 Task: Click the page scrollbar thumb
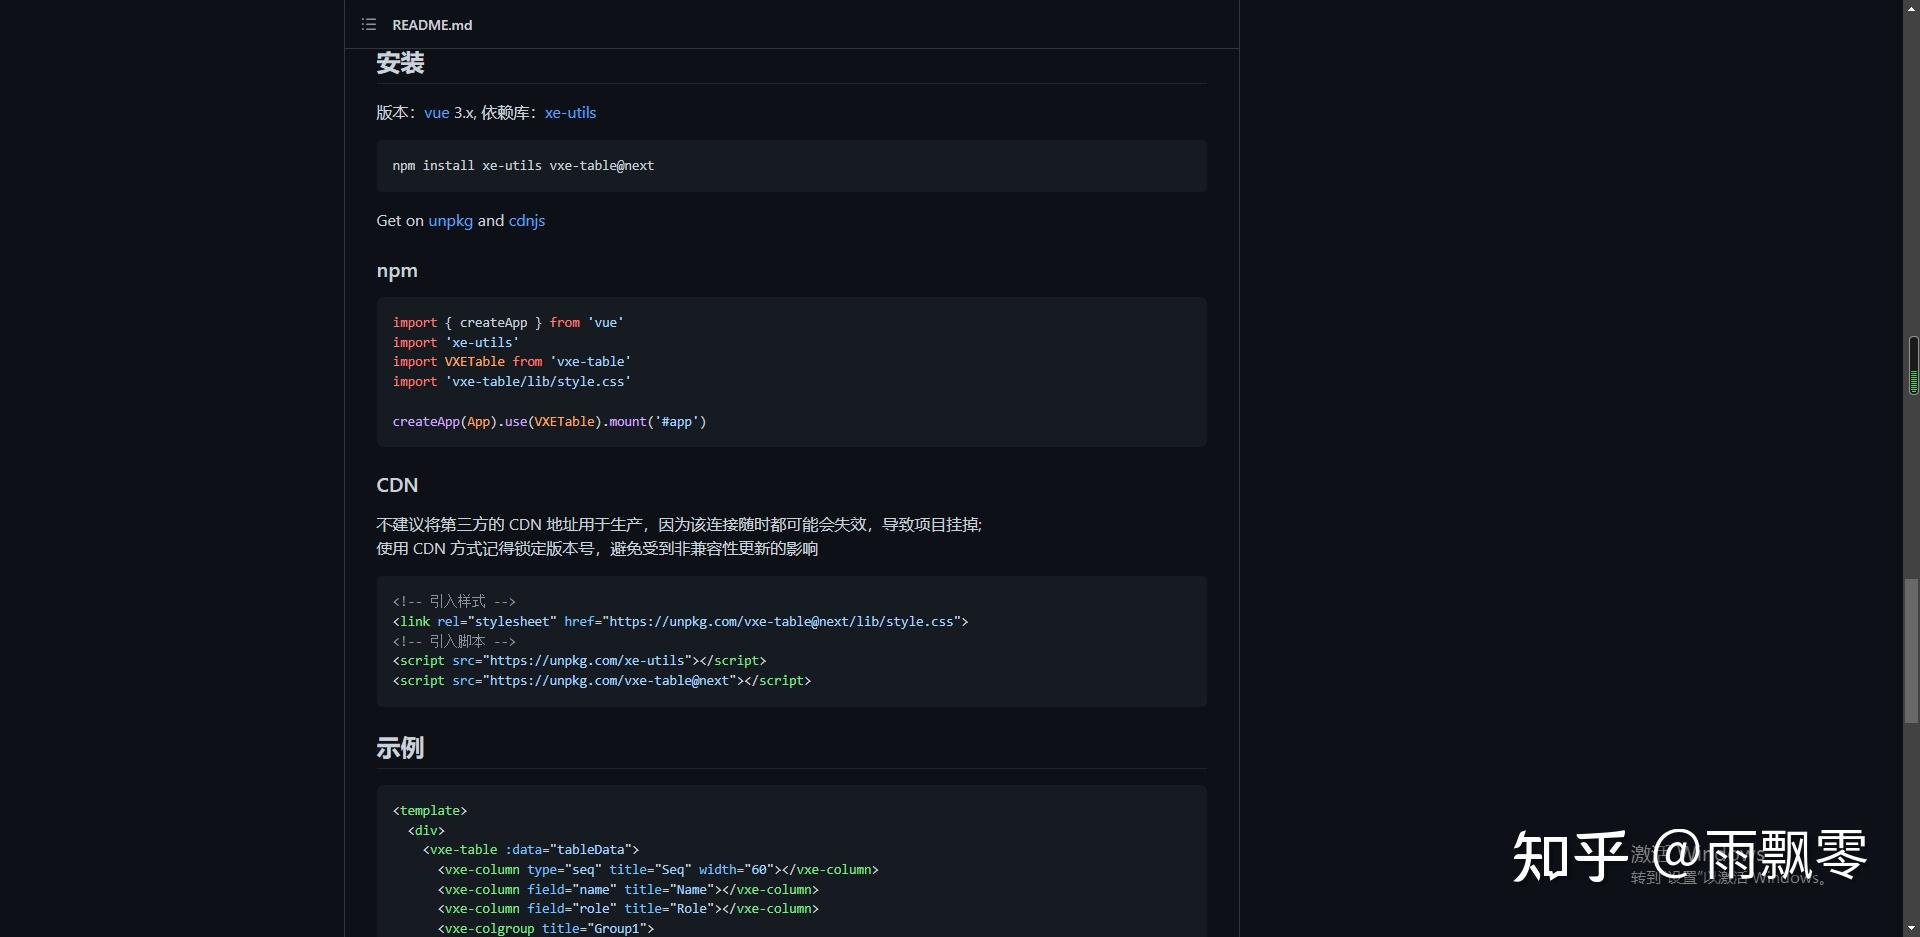(x=1911, y=650)
